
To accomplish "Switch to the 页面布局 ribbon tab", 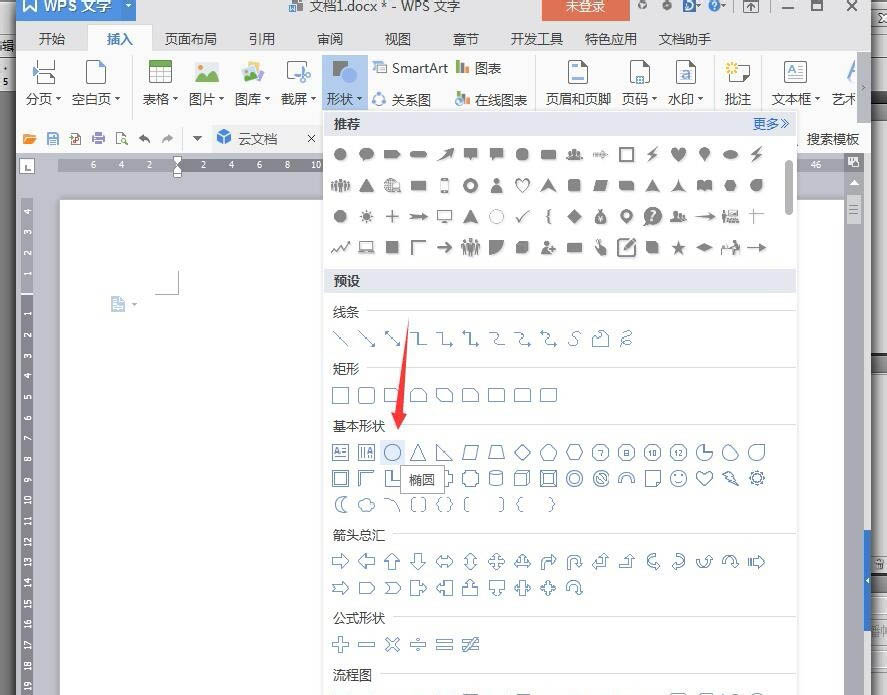I will [x=191, y=39].
